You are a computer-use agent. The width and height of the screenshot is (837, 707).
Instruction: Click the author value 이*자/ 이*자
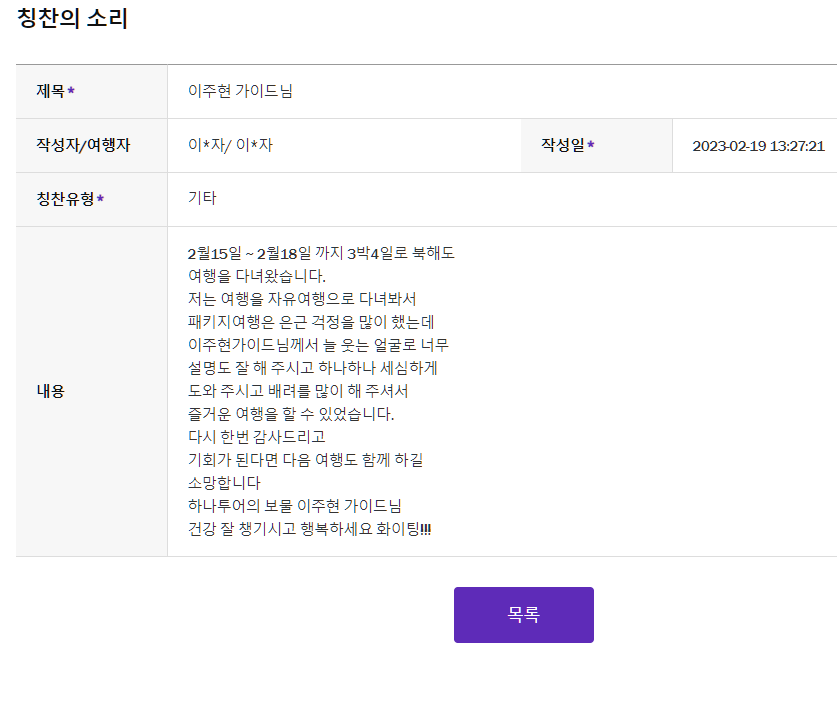coord(231,145)
